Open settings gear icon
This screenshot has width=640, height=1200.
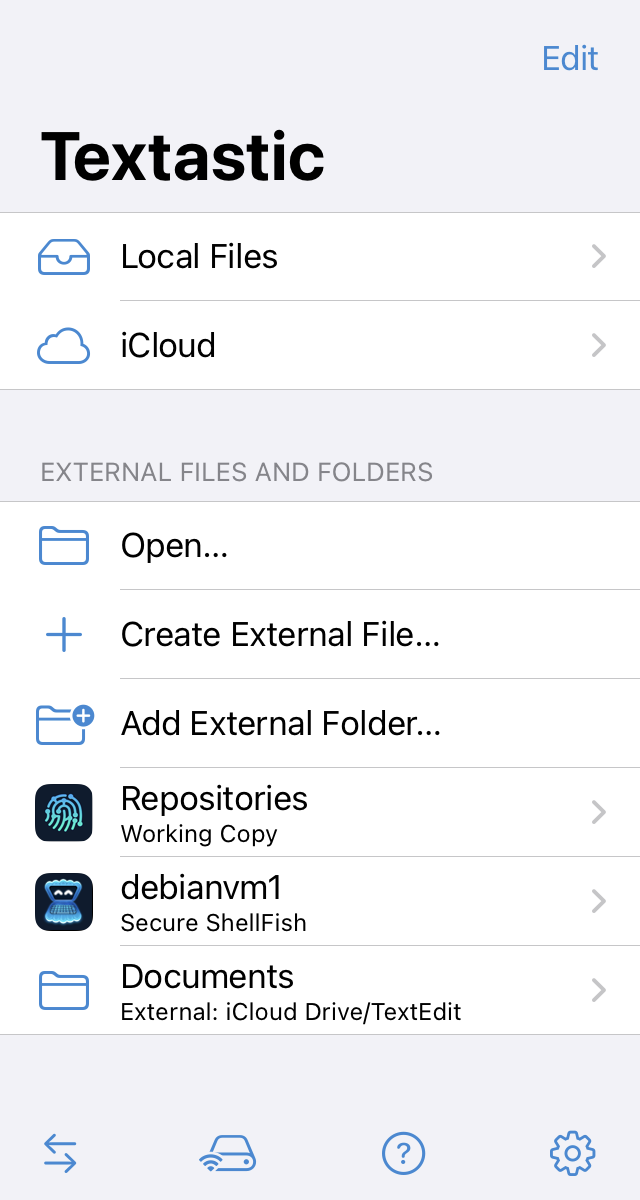[x=573, y=1154]
